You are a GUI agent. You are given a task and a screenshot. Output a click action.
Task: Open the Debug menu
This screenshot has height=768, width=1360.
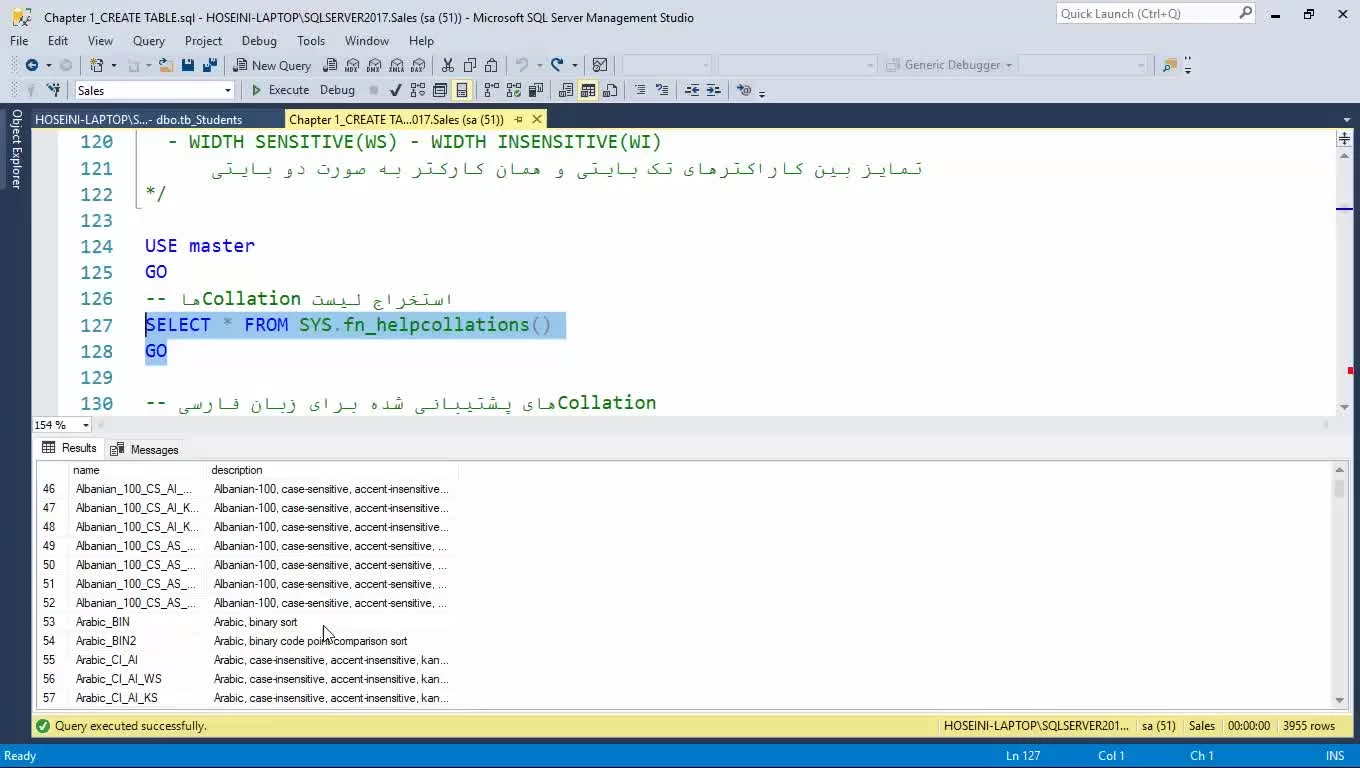tap(259, 41)
